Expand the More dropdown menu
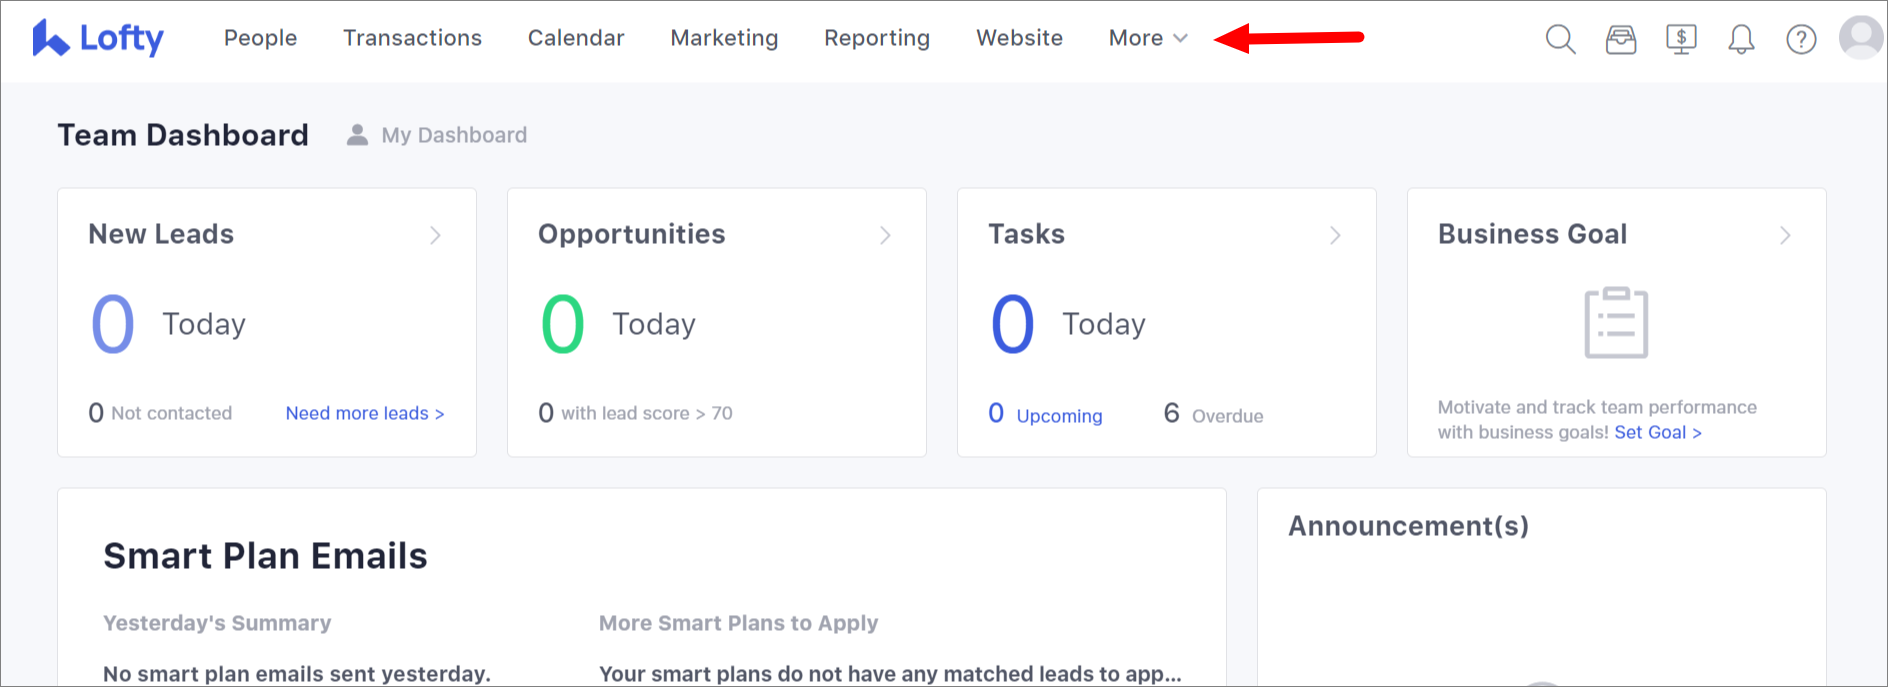 tap(1148, 38)
